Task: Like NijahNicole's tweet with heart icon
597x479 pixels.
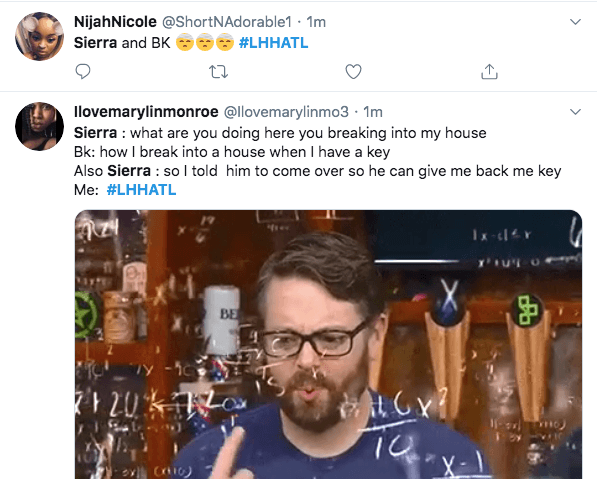Action: [353, 72]
